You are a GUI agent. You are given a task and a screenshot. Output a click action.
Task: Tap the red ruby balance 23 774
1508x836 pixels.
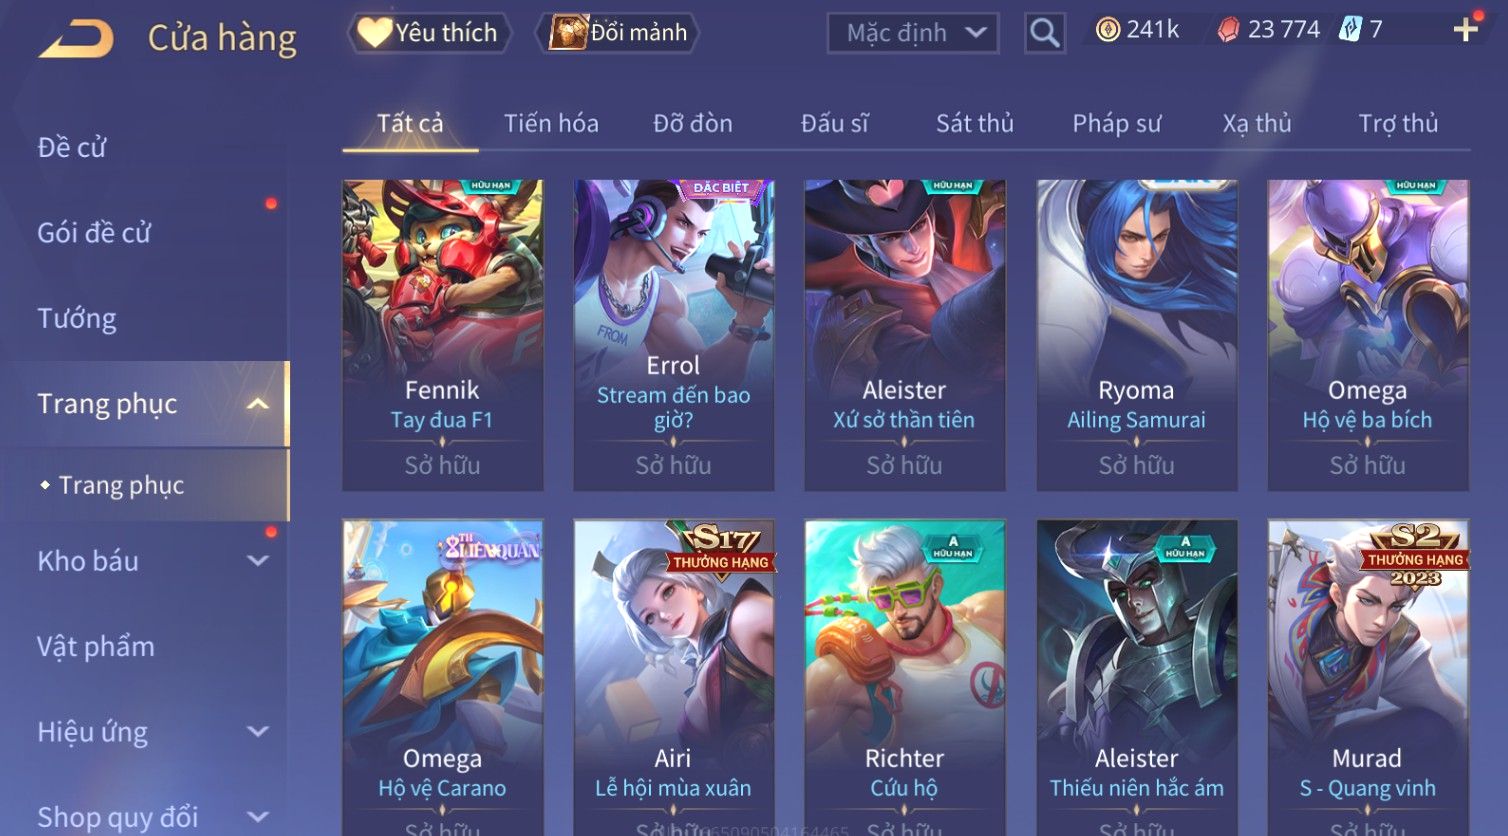click(x=1269, y=30)
